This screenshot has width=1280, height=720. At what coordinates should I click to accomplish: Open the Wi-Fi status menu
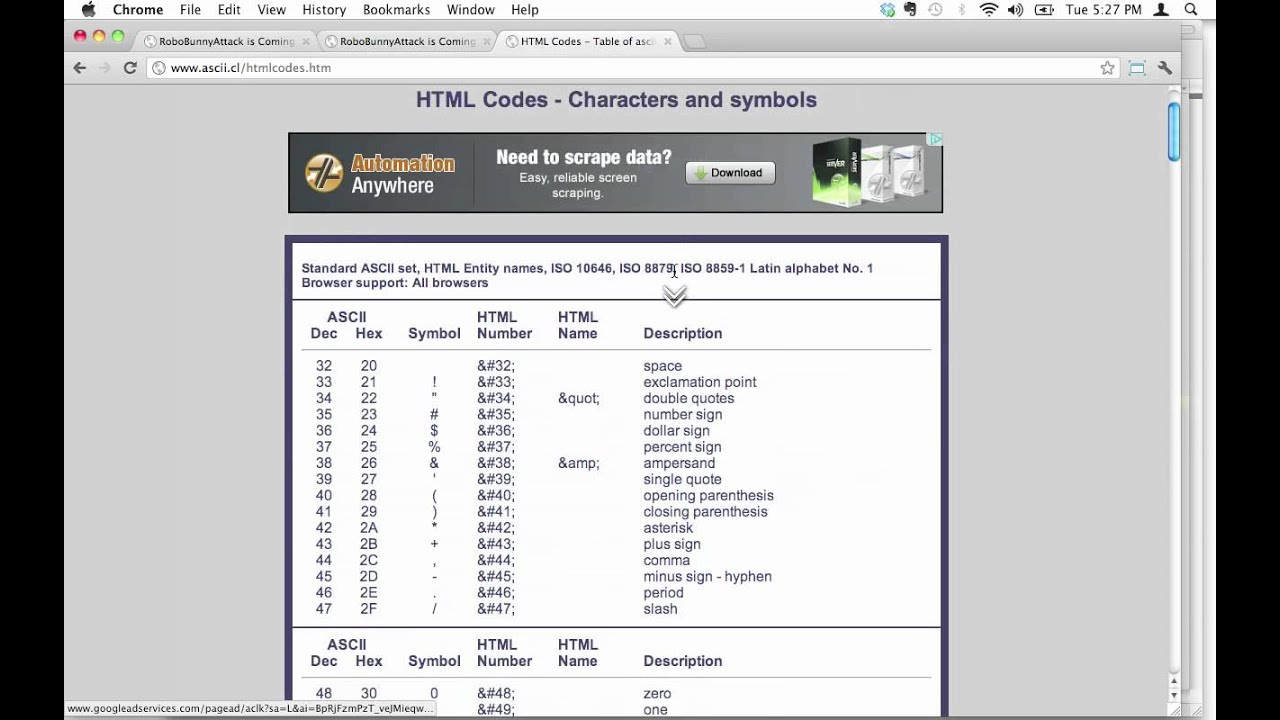click(989, 10)
